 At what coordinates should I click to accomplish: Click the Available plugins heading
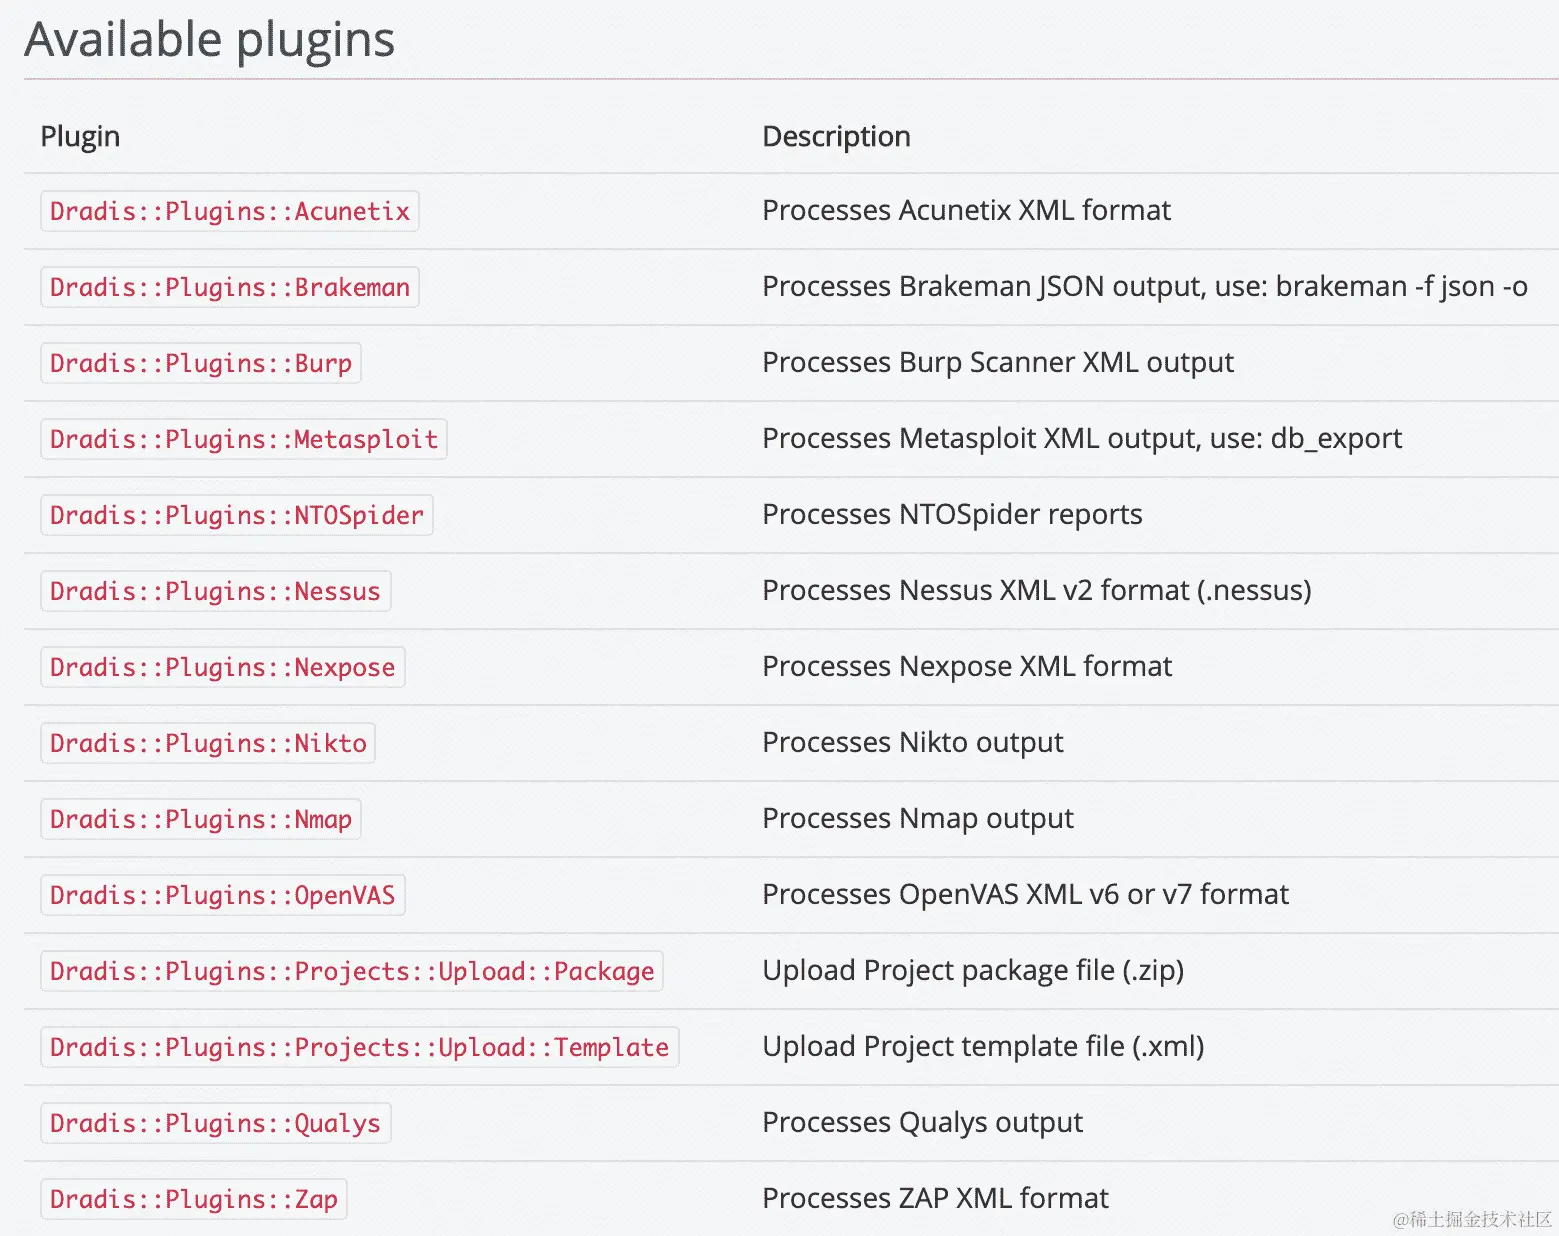pyautogui.click(x=210, y=40)
